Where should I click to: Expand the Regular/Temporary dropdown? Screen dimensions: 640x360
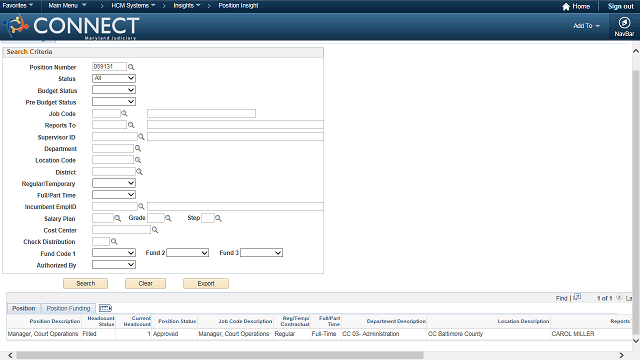coord(114,183)
